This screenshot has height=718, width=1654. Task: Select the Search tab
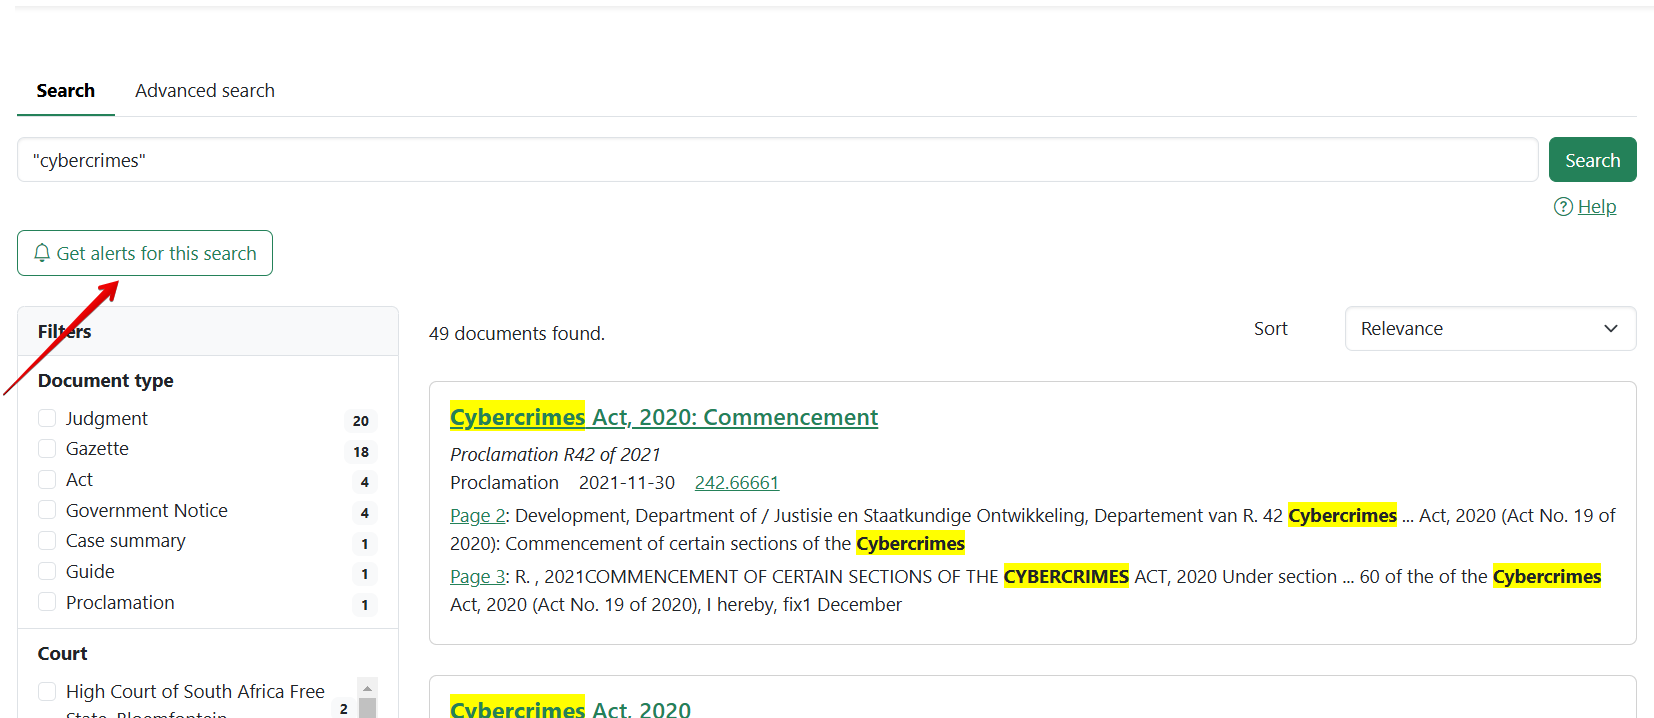[x=66, y=91]
